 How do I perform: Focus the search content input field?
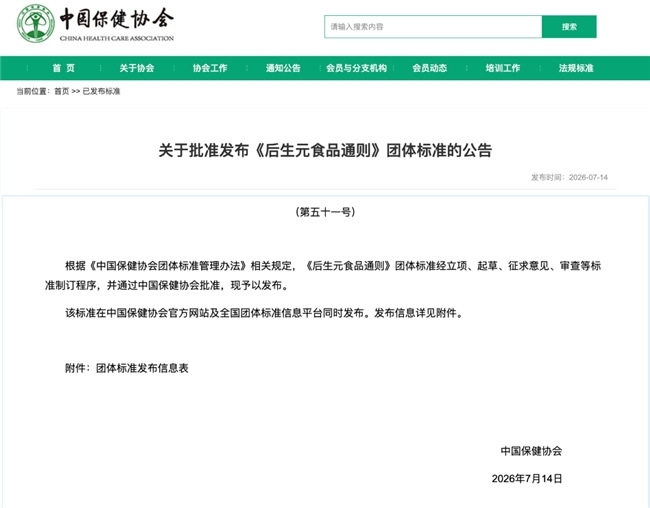433,27
